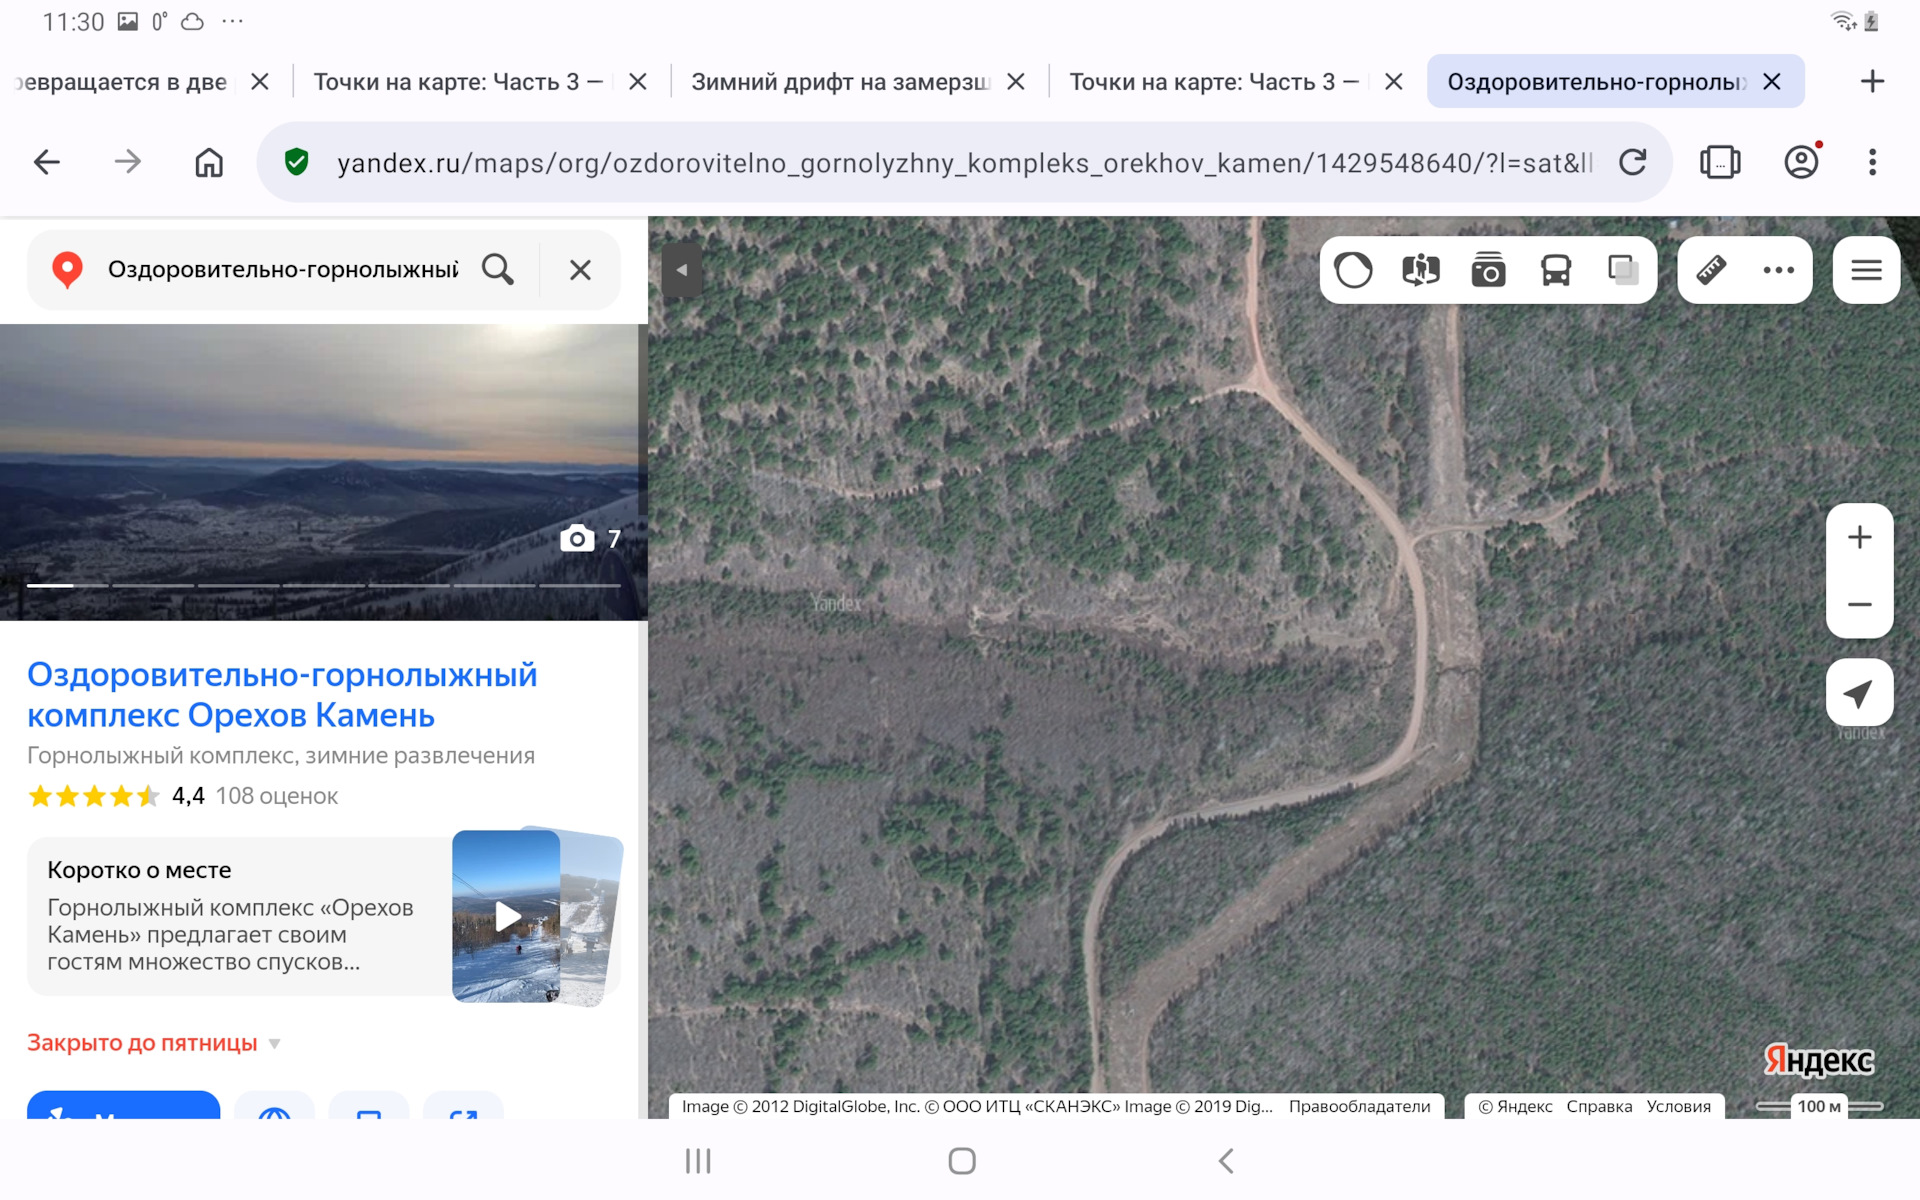Open map layers switcher icon
This screenshot has width=1920, height=1200.
coord(1623,270)
